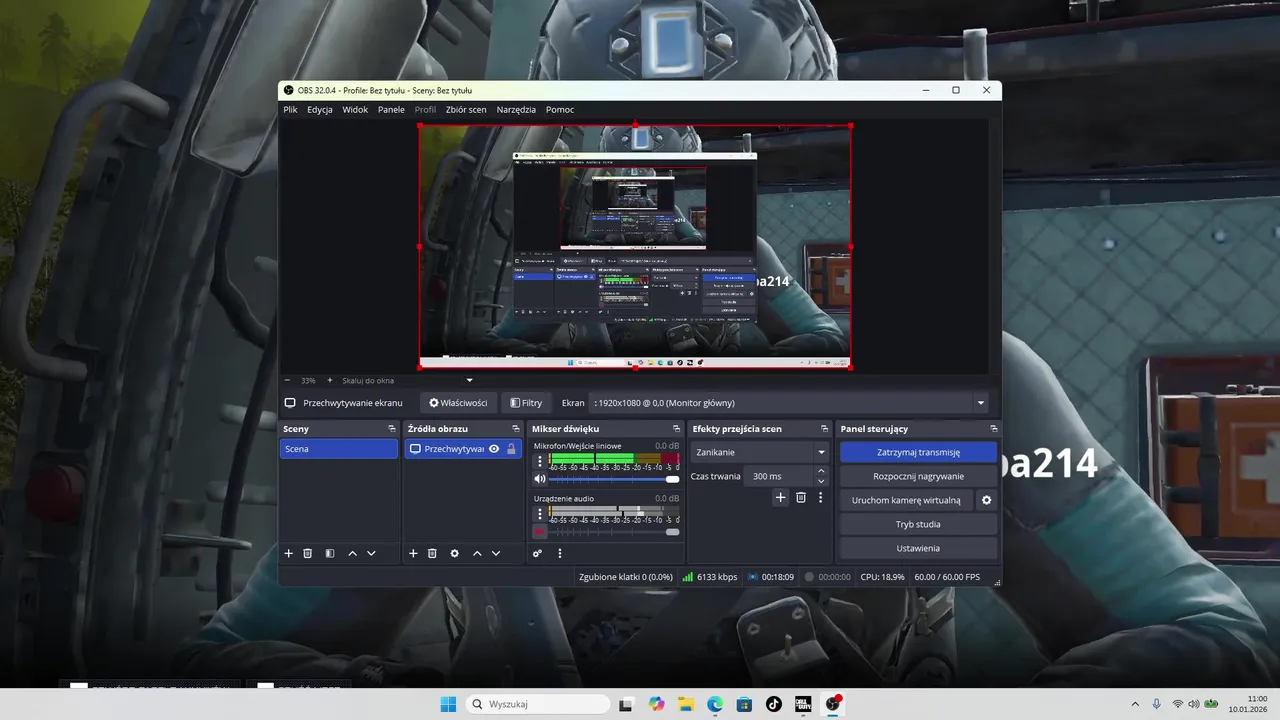Open Microsoft Edge from the taskbar

click(x=715, y=704)
